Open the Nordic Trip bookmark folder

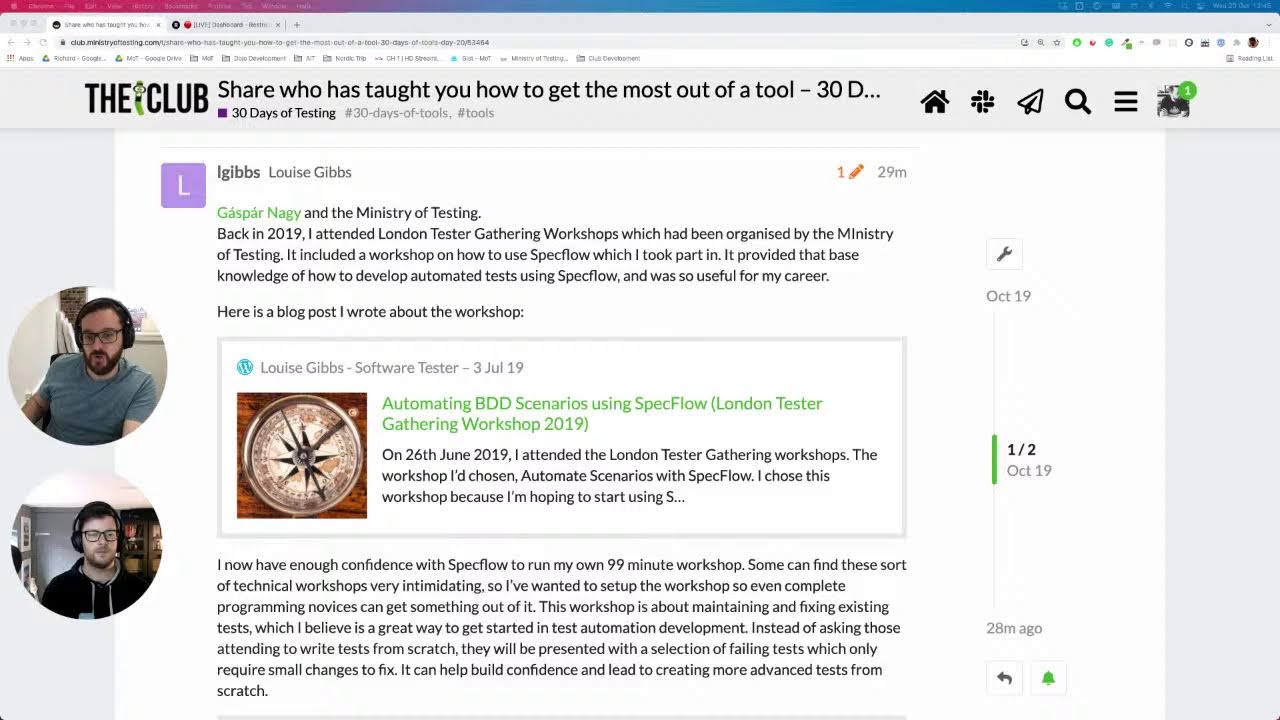coord(345,58)
